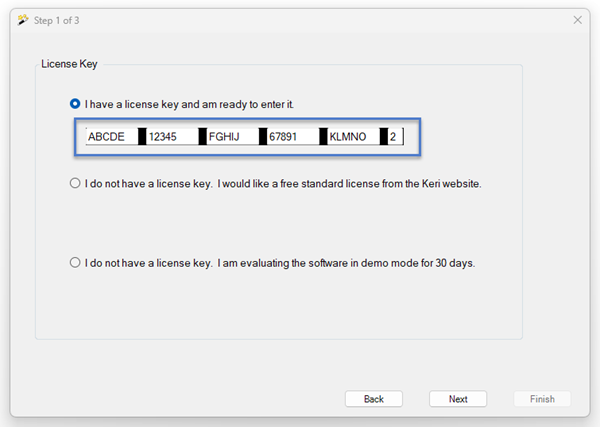
Task: Click the black separator between 12345 and FGHIJ
Action: (x=202, y=137)
